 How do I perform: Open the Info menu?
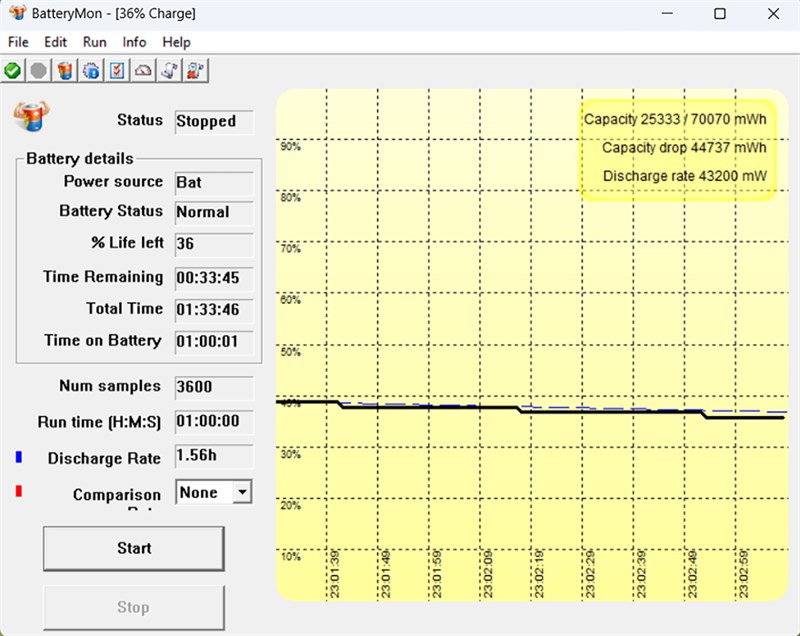pyautogui.click(x=134, y=42)
